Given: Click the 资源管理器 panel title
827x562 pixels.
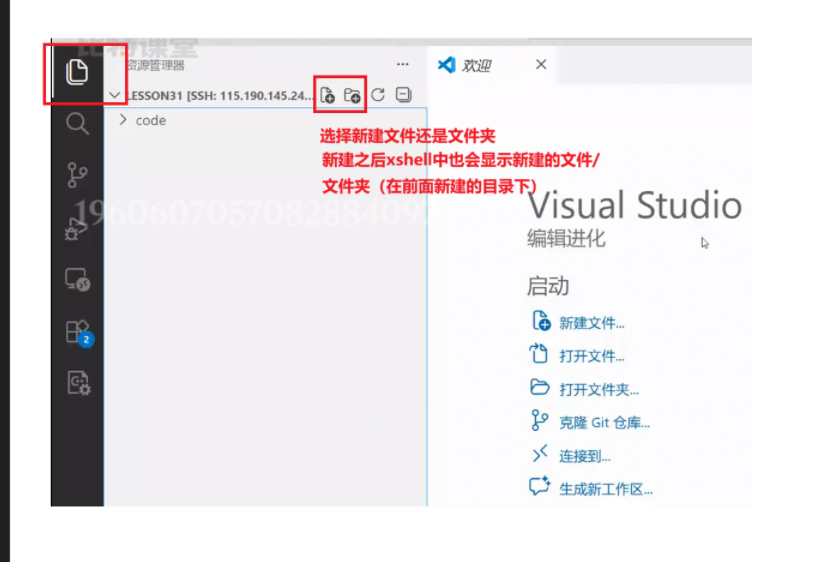Looking at the screenshot, I should (x=156, y=65).
